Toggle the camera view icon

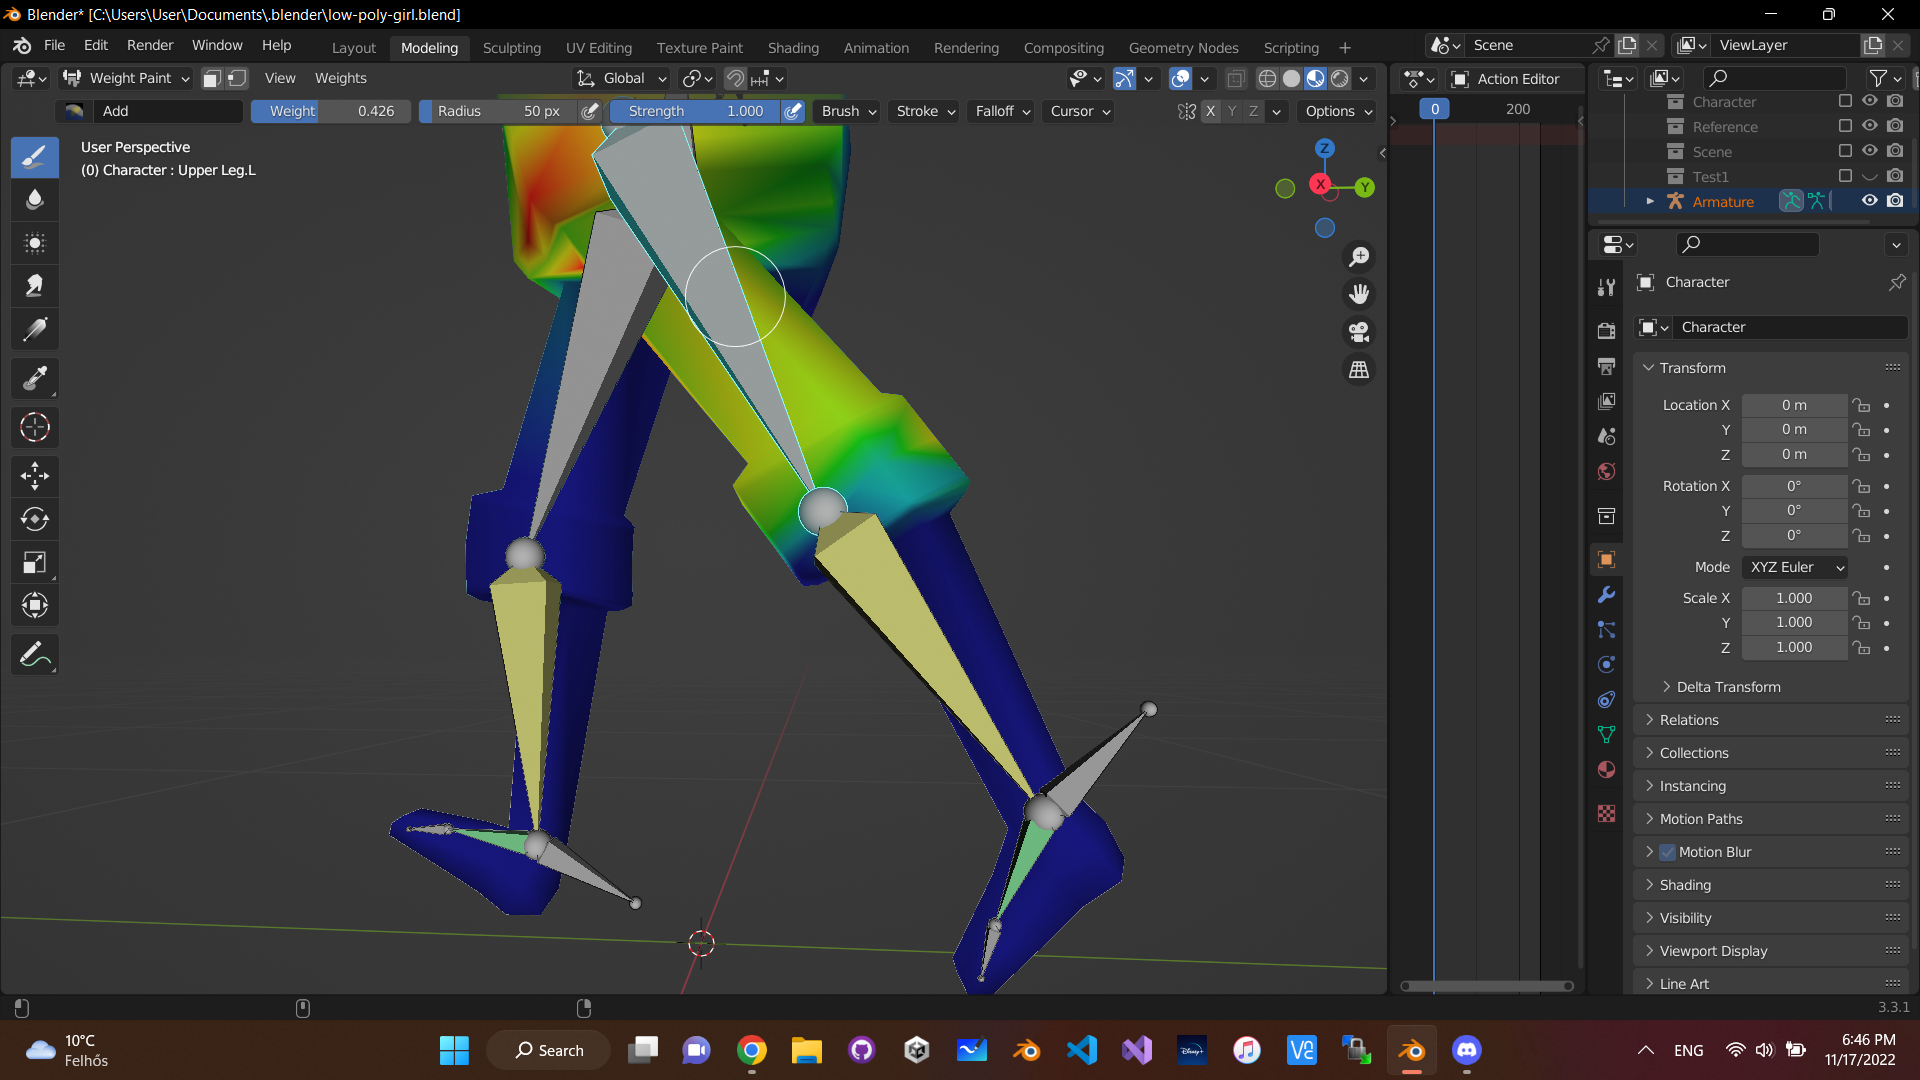1359,332
